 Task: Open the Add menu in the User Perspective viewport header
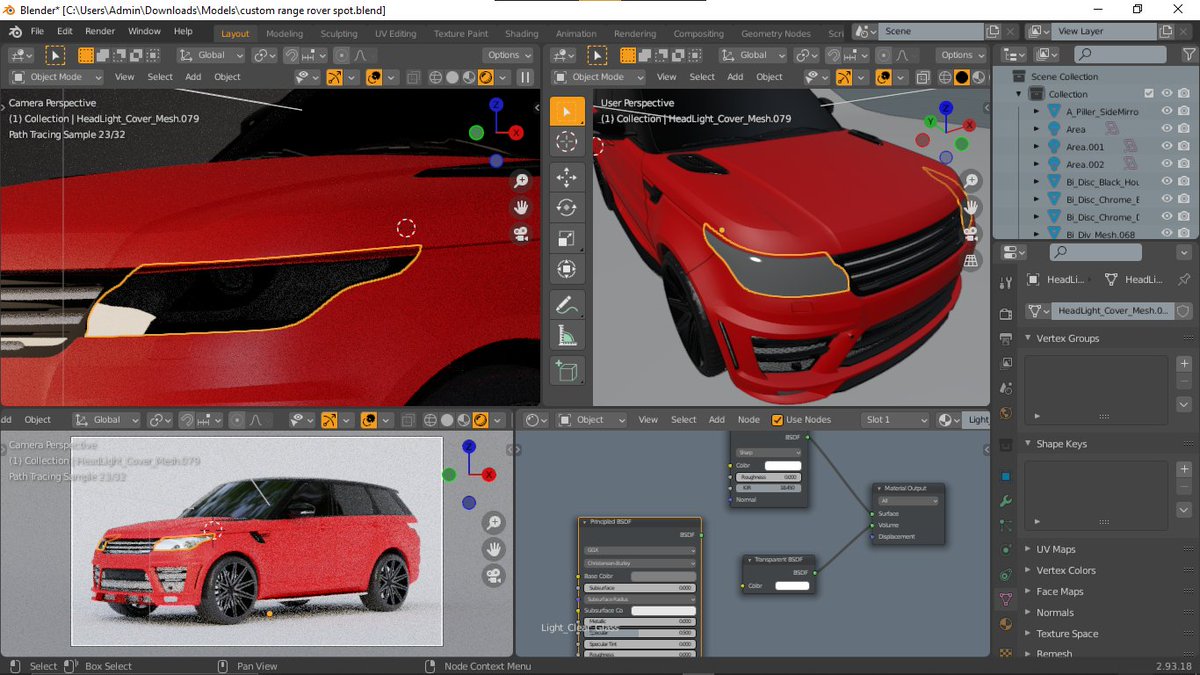pos(735,77)
